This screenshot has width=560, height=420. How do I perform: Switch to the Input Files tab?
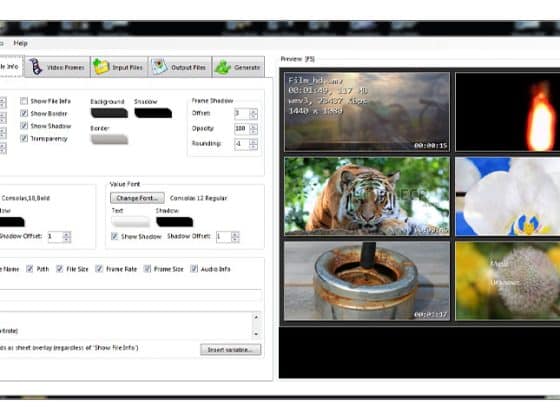coord(119,67)
